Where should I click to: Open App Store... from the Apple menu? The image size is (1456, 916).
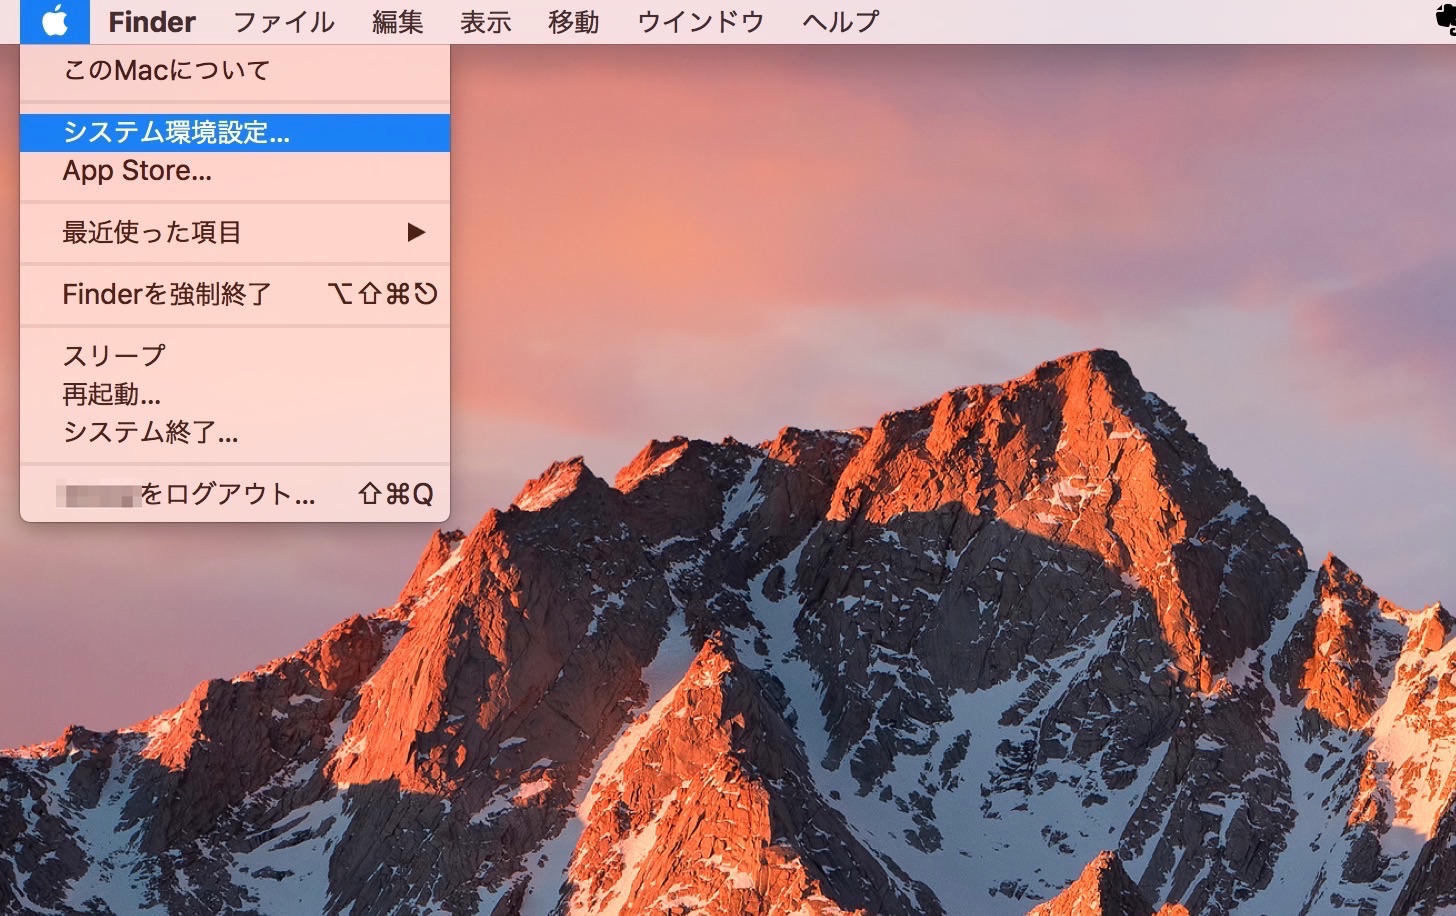(x=235, y=171)
